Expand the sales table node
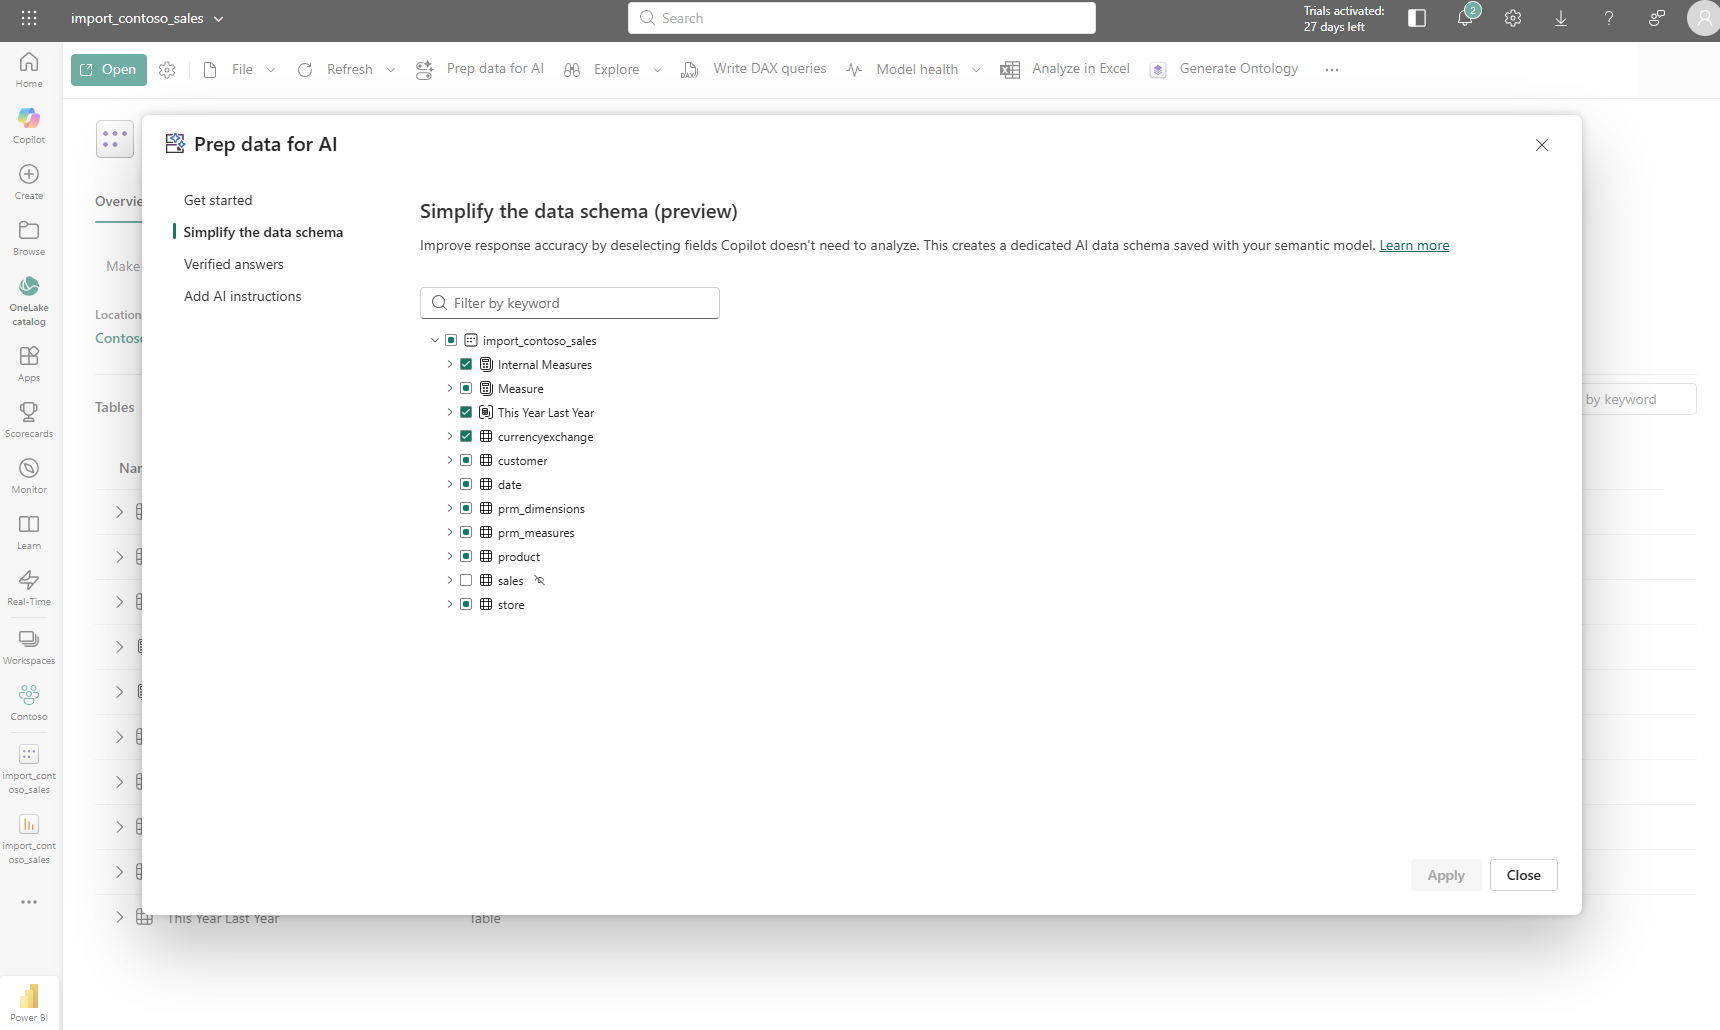Viewport: 1720px width, 1030px height. click(450, 580)
